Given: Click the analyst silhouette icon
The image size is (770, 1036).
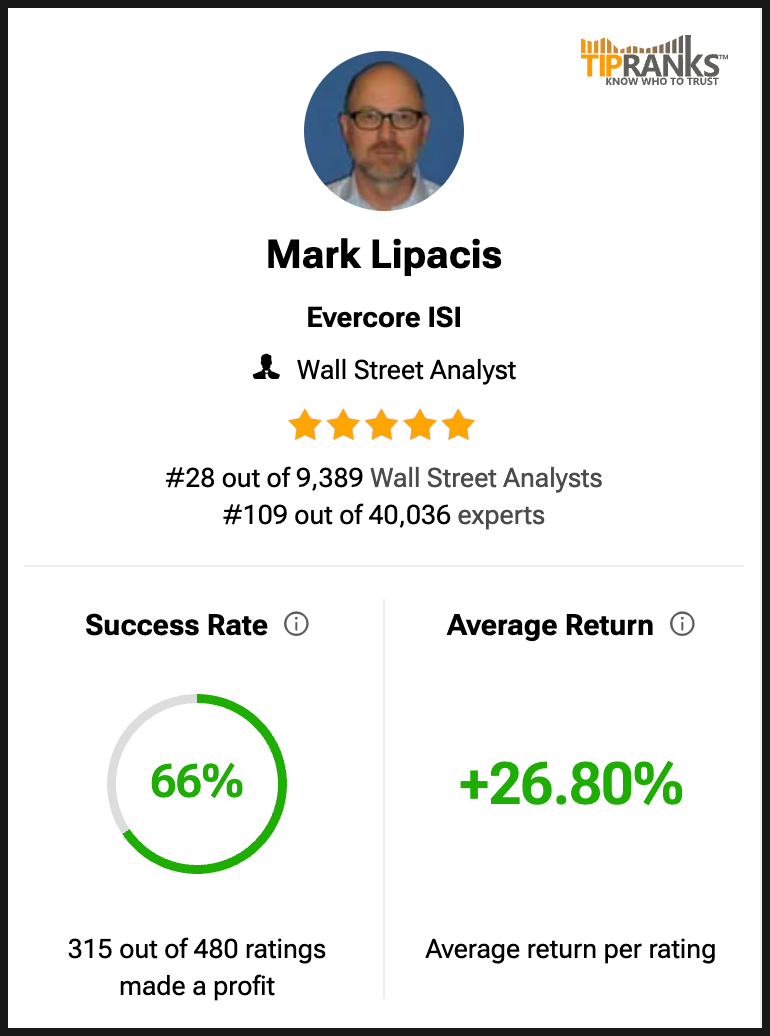Looking at the screenshot, I should pyautogui.click(x=266, y=368).
